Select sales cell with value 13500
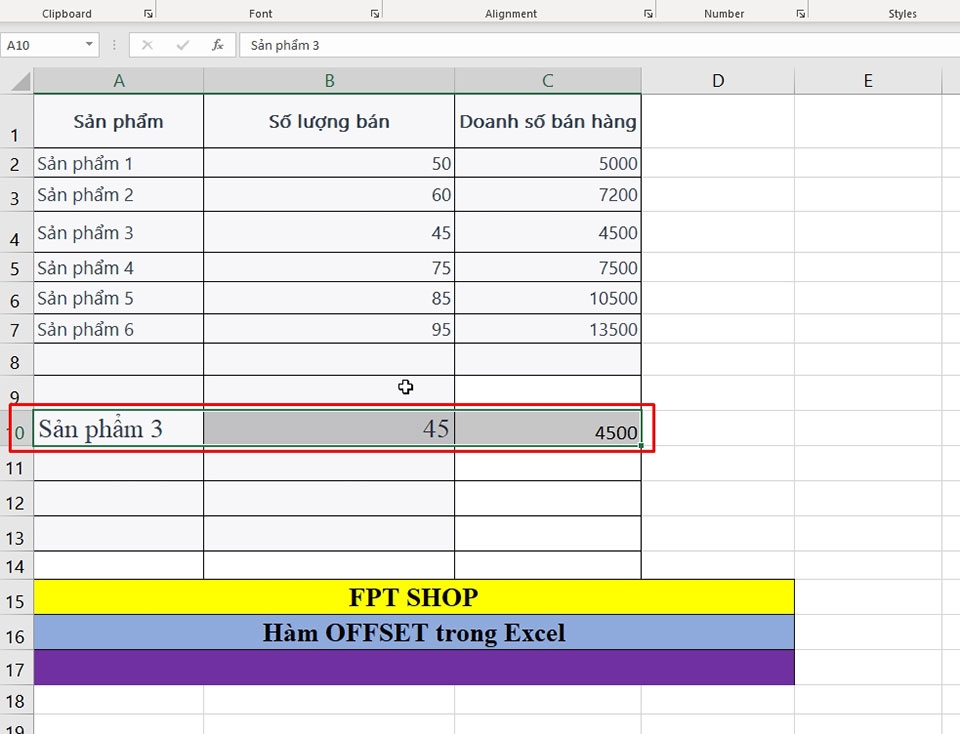The width and height of the screenshot is (960, 734). (x=548, y=329)
